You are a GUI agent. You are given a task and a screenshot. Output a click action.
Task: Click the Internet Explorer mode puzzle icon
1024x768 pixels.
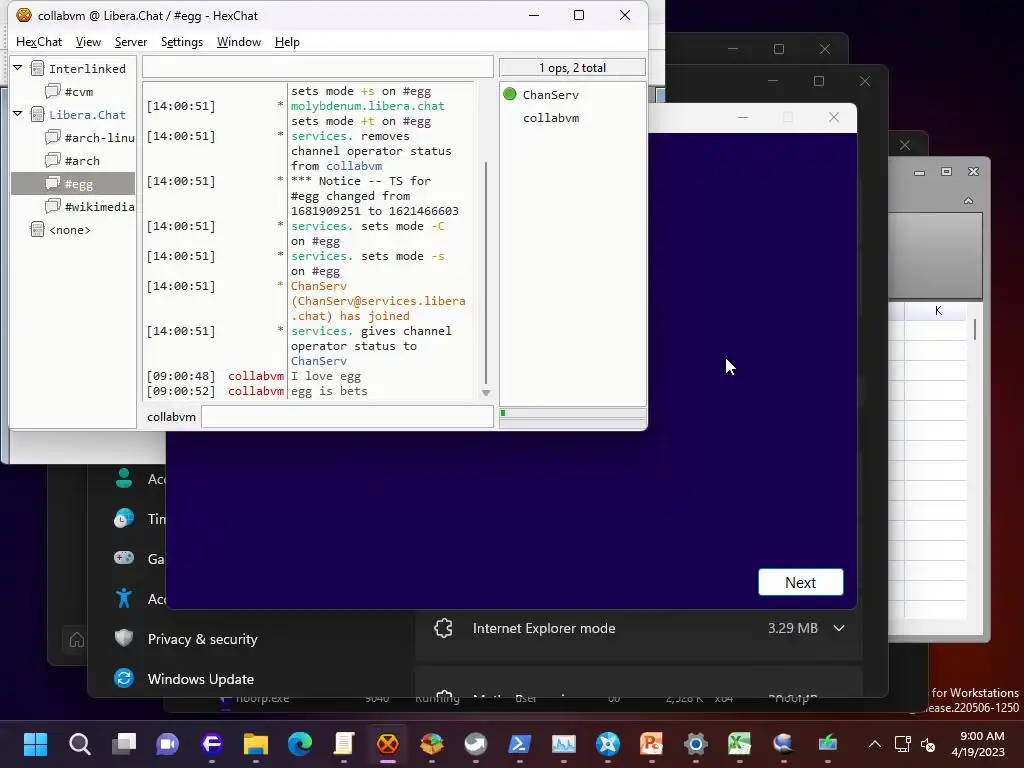click(443, 628)
